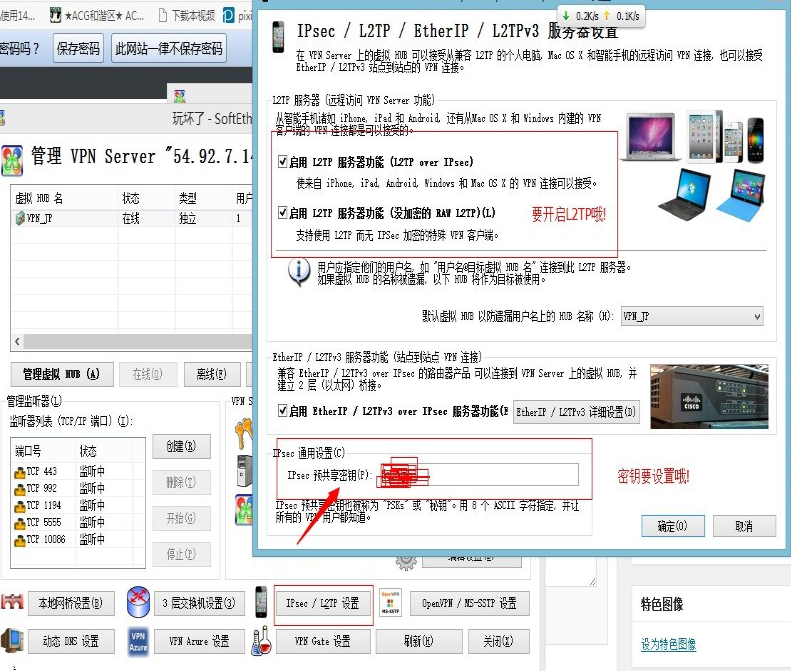
Task: Click the OpenVPN / MS-SSTP icon
Action: [390, 602]
